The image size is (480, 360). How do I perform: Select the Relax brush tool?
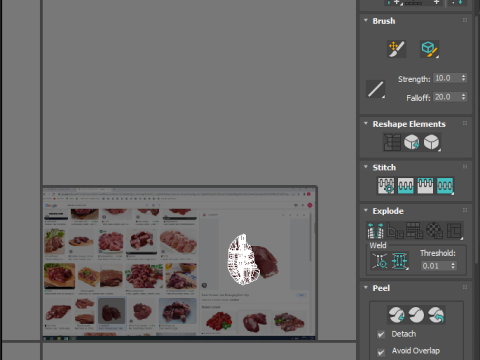coord(429,49)
